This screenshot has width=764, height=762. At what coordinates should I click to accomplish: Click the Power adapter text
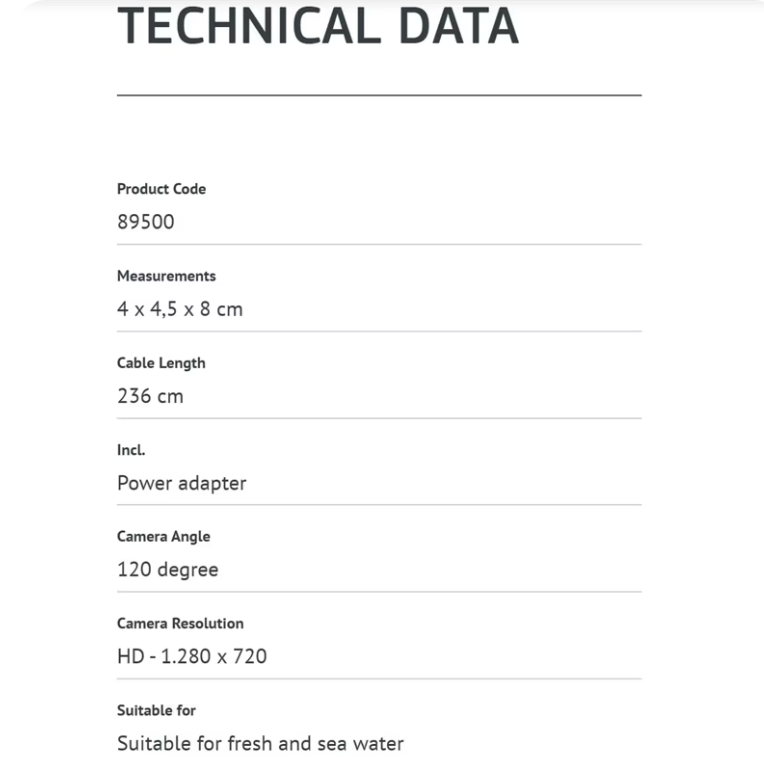point(181,483)
